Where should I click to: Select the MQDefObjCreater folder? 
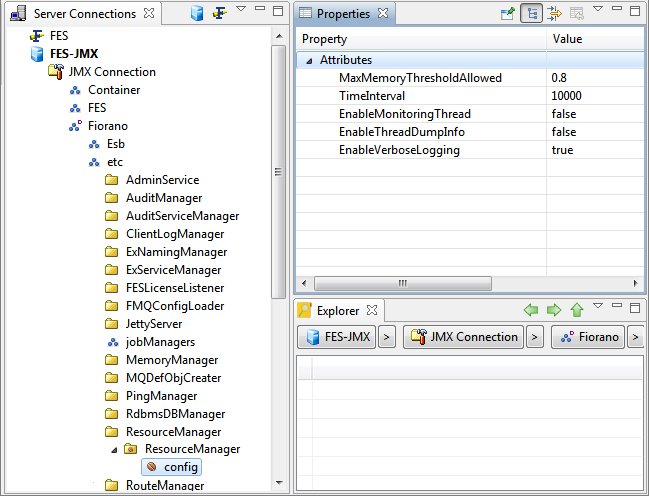point(173,378)
